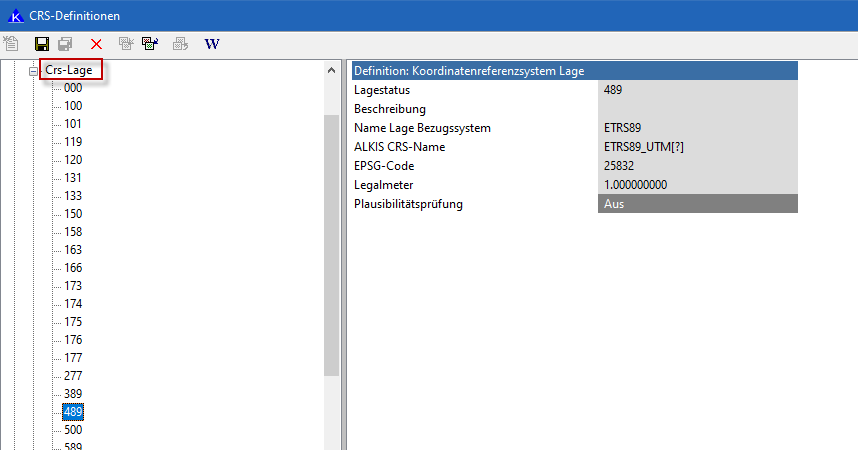Edit the Legalmeter value field

click(x=697, y=185)
